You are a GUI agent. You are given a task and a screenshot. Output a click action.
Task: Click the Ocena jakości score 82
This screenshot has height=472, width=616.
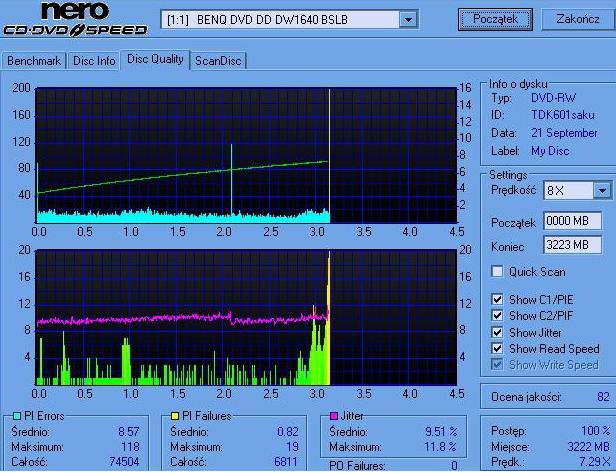(603, 397)
